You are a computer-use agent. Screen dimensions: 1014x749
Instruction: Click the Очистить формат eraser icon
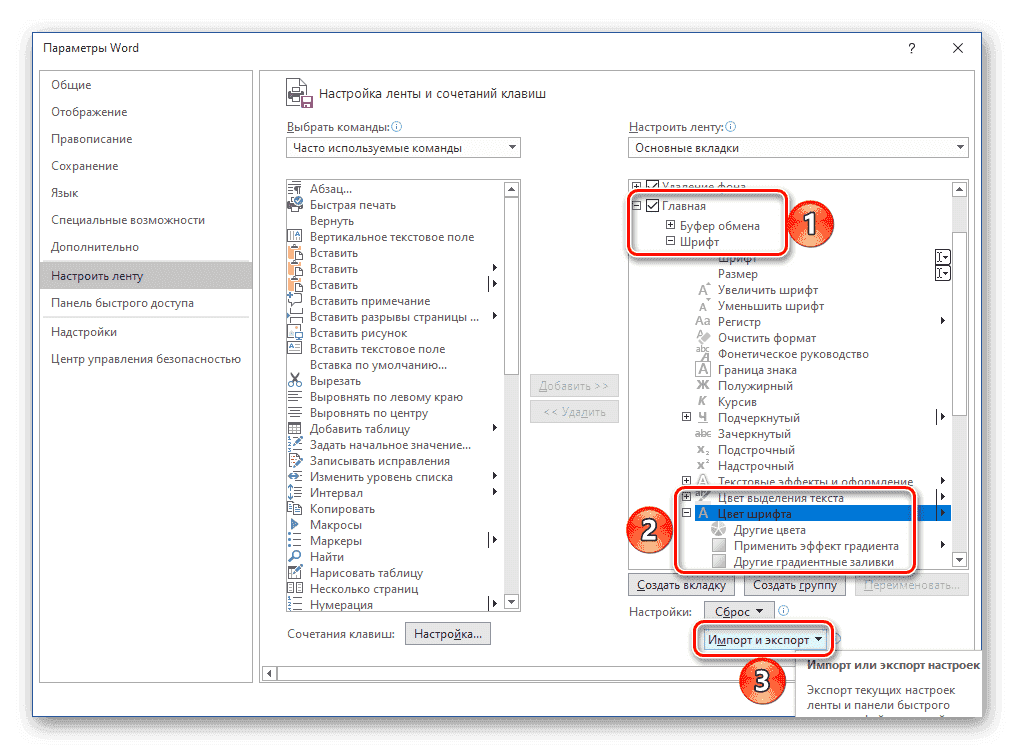pyautogui.click(x=703, y=338)
